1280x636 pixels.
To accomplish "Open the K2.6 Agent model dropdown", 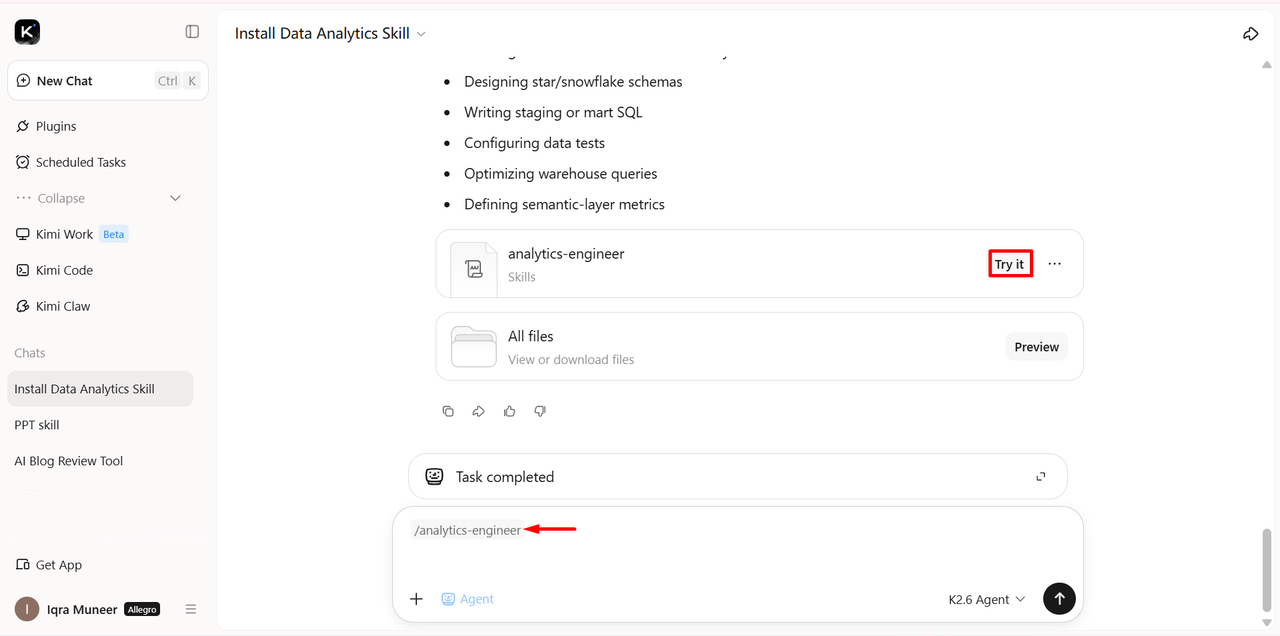I will point(987,599).
